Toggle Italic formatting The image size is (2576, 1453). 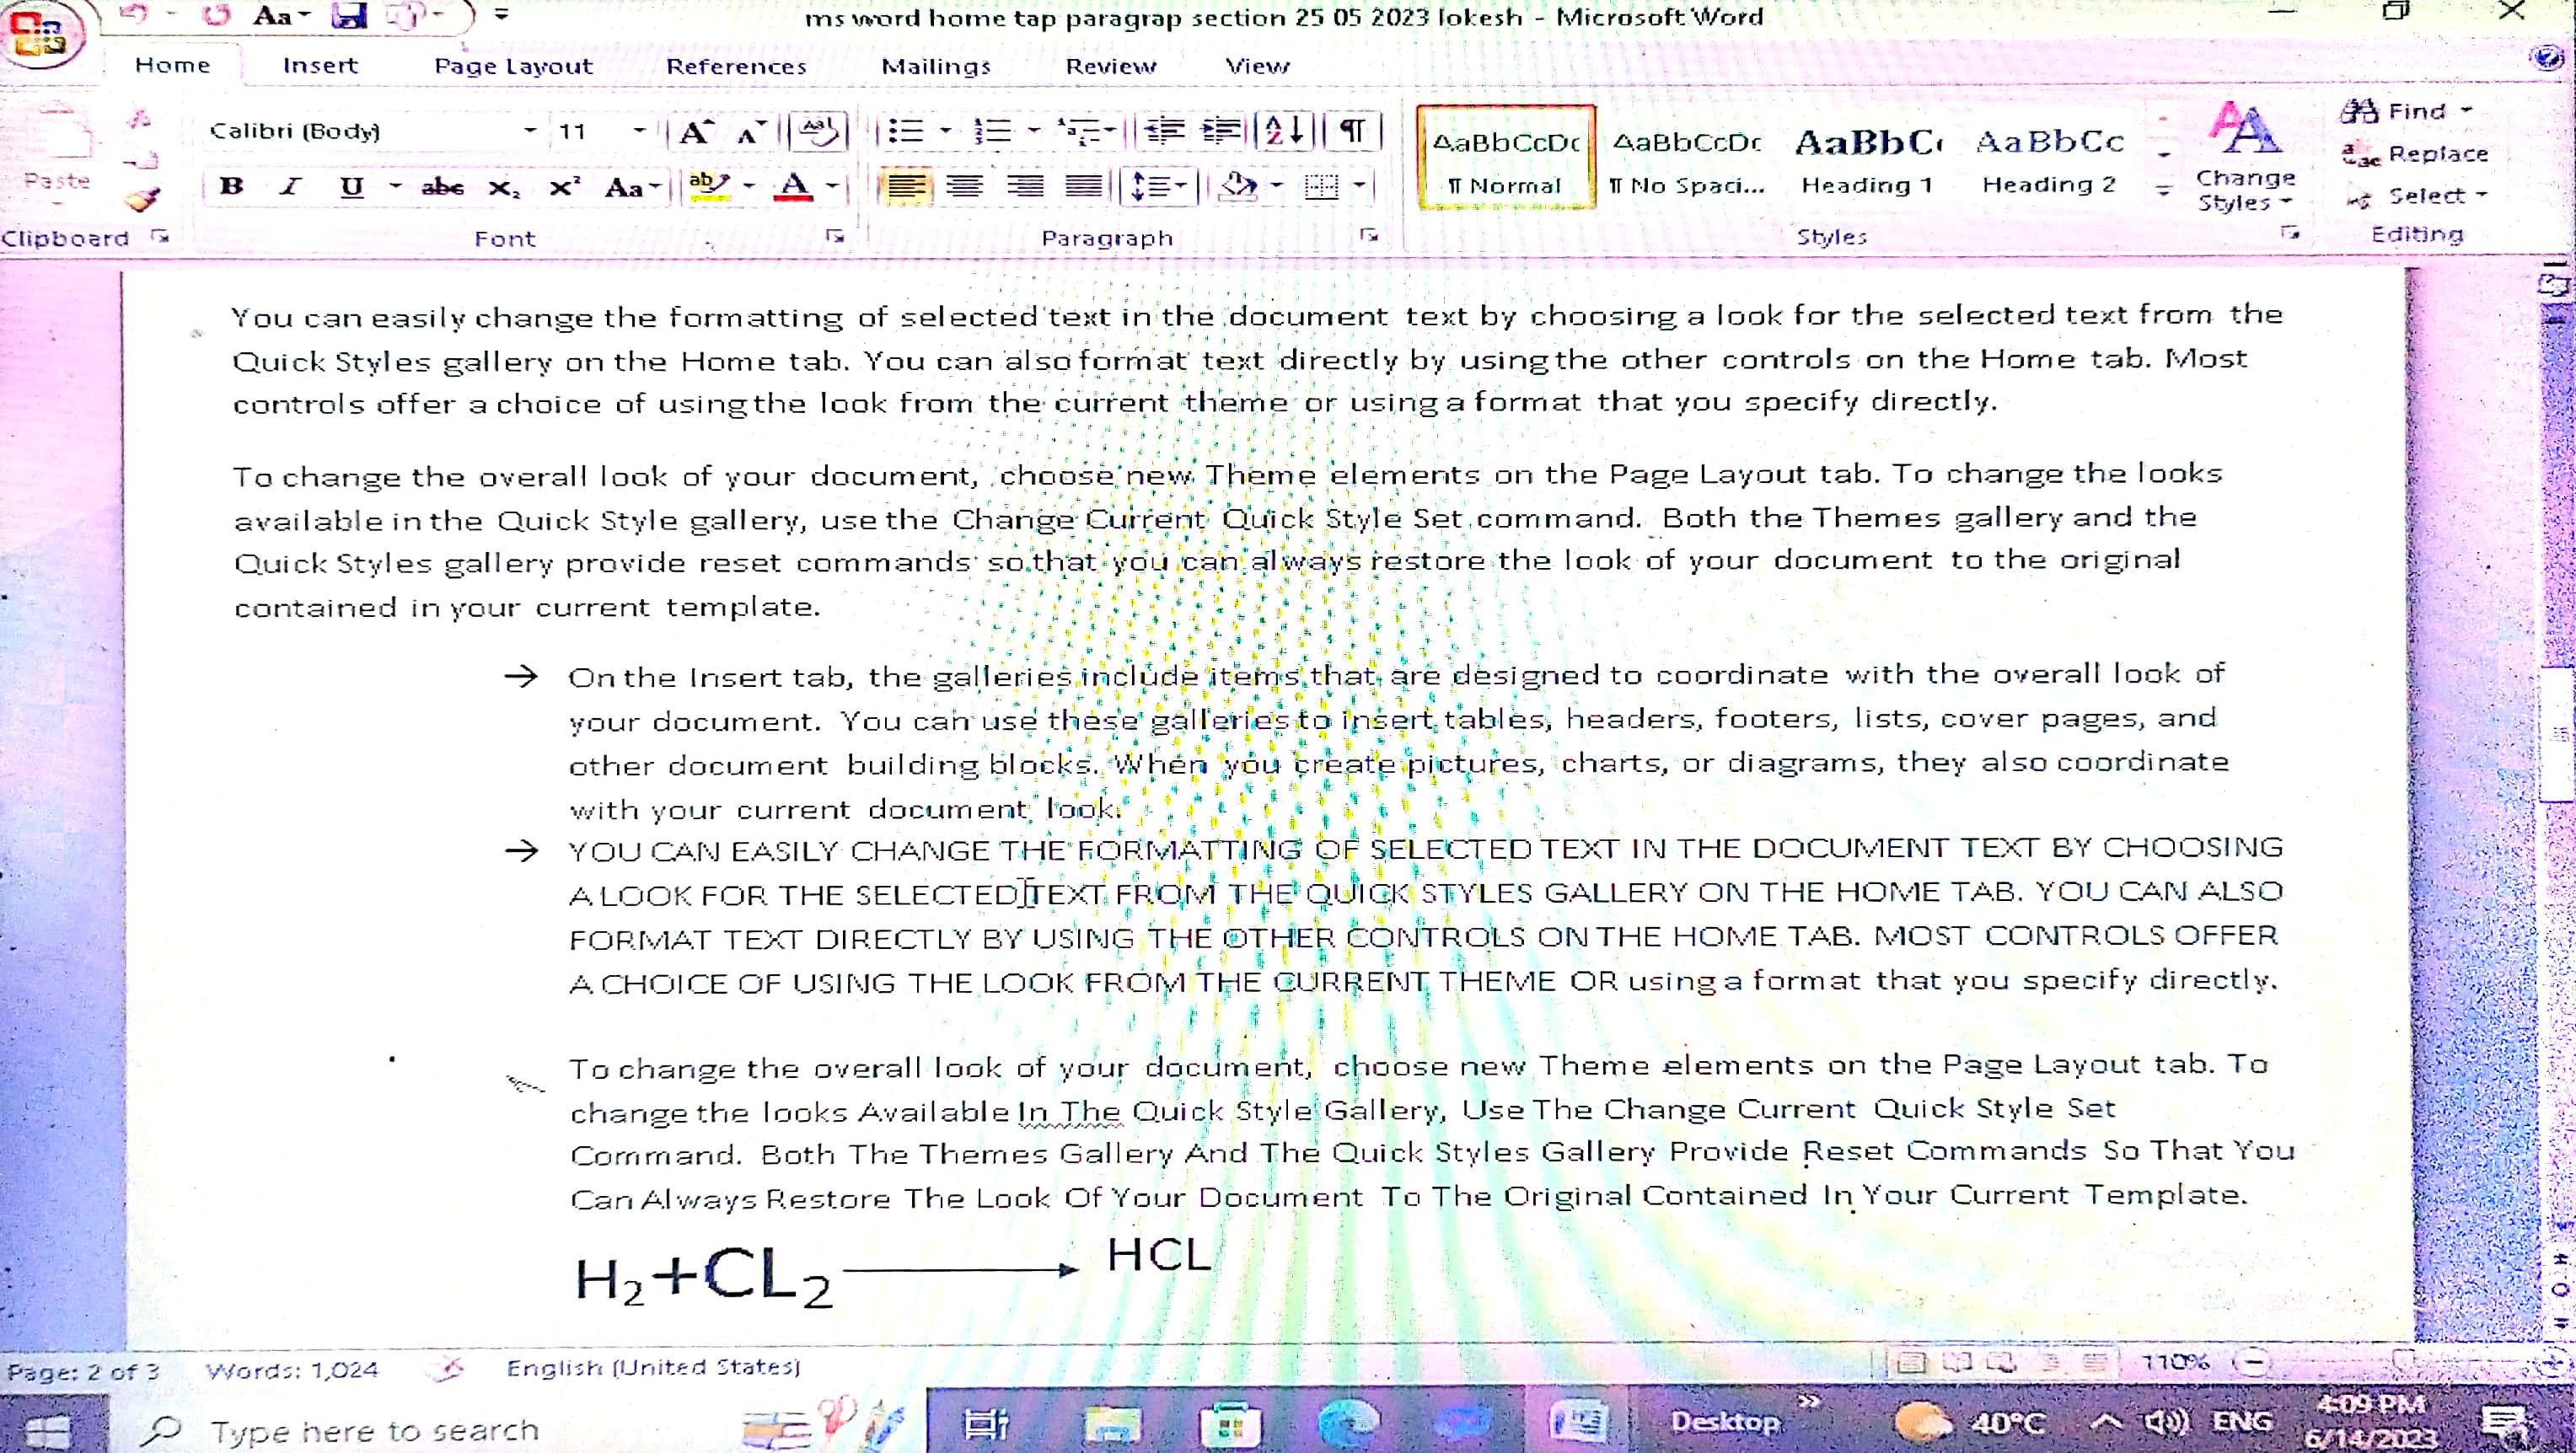[290, 186]
